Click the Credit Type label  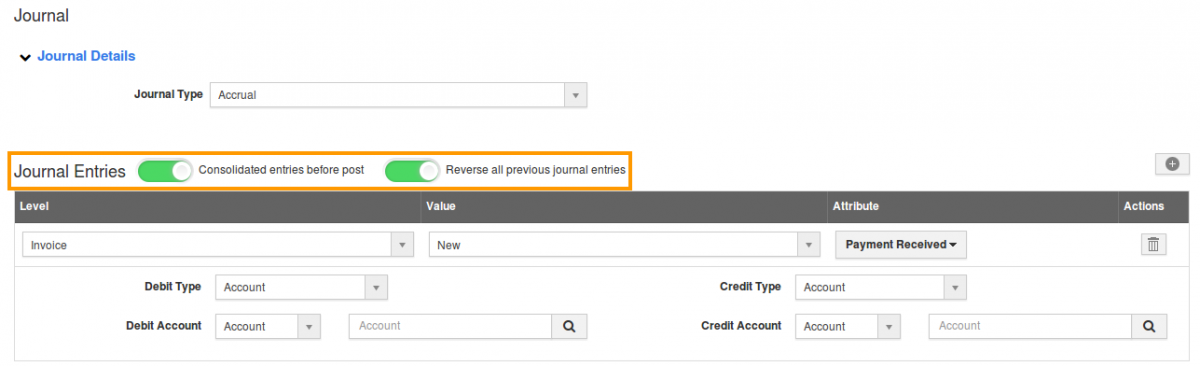point(750,286)
